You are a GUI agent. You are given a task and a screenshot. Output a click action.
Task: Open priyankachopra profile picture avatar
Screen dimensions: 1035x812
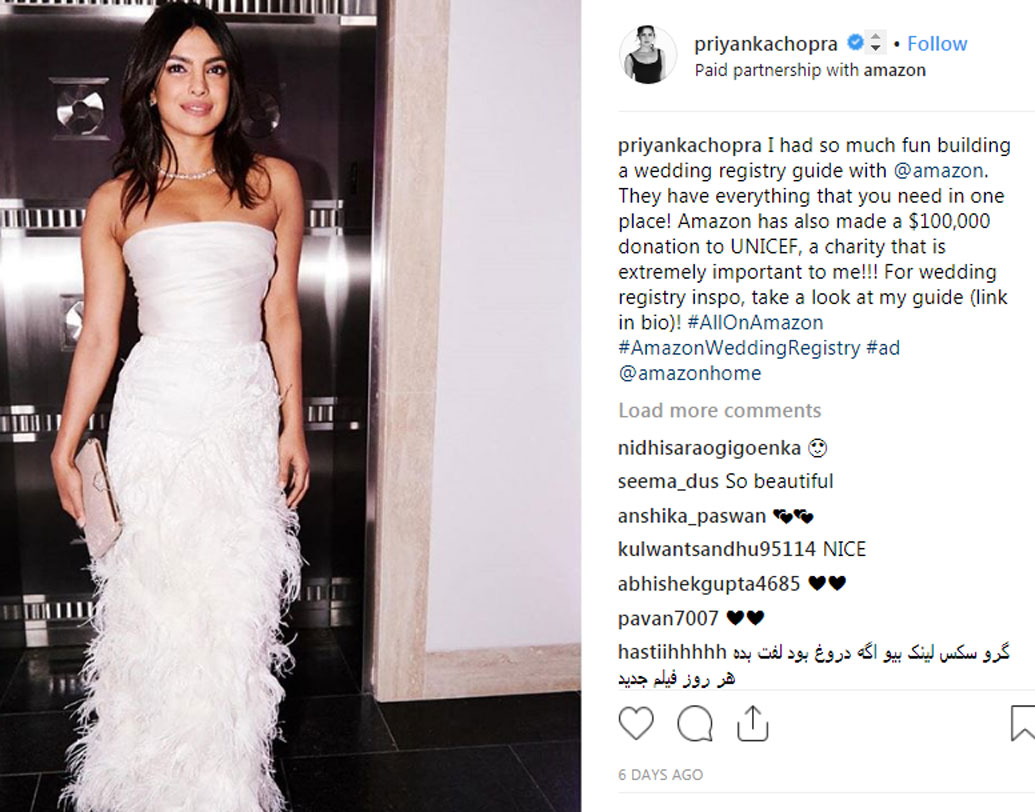tap(648, 55)
